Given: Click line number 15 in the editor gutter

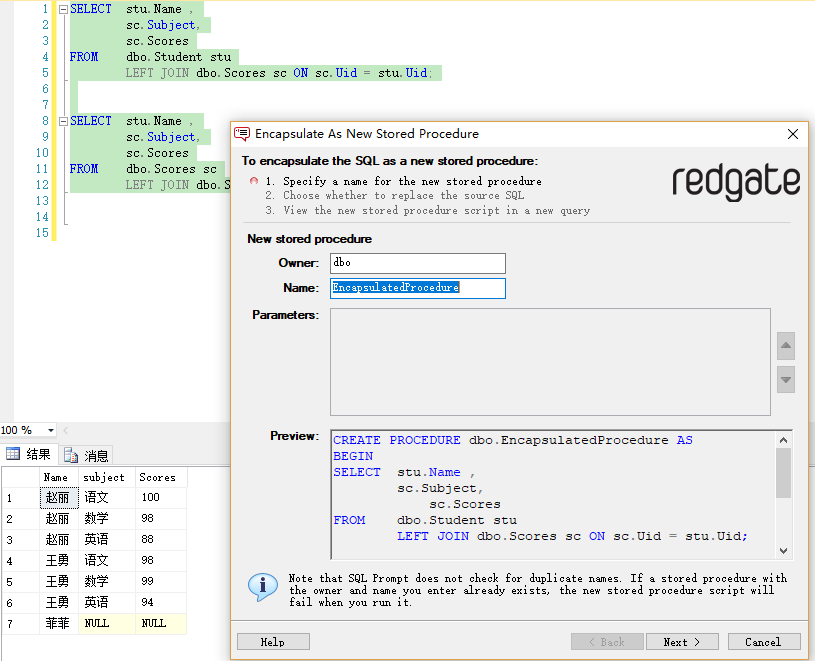Looking at the screenshot, I should 42,233.
